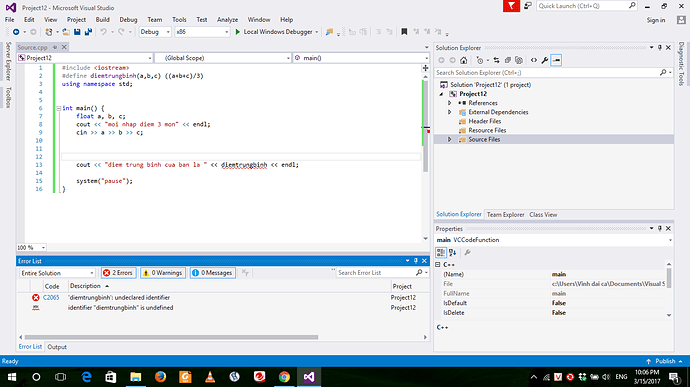The height and width of the screenshot is (387, 690).
Task: Click the notifications flag icon in title bar
Action: [x=511, y=6]
